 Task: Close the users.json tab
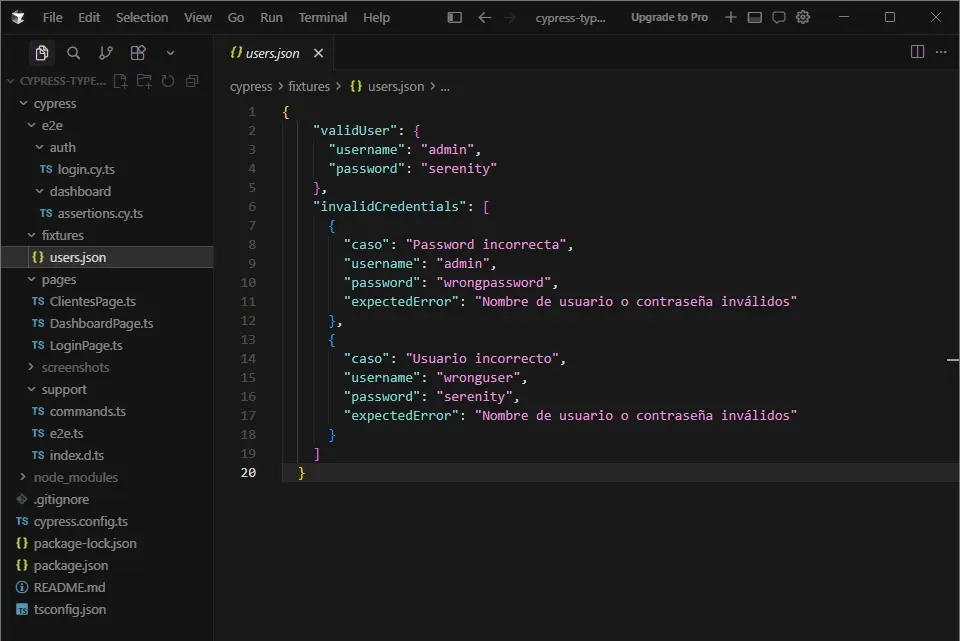pyautogui.click(x=318, y=53)
